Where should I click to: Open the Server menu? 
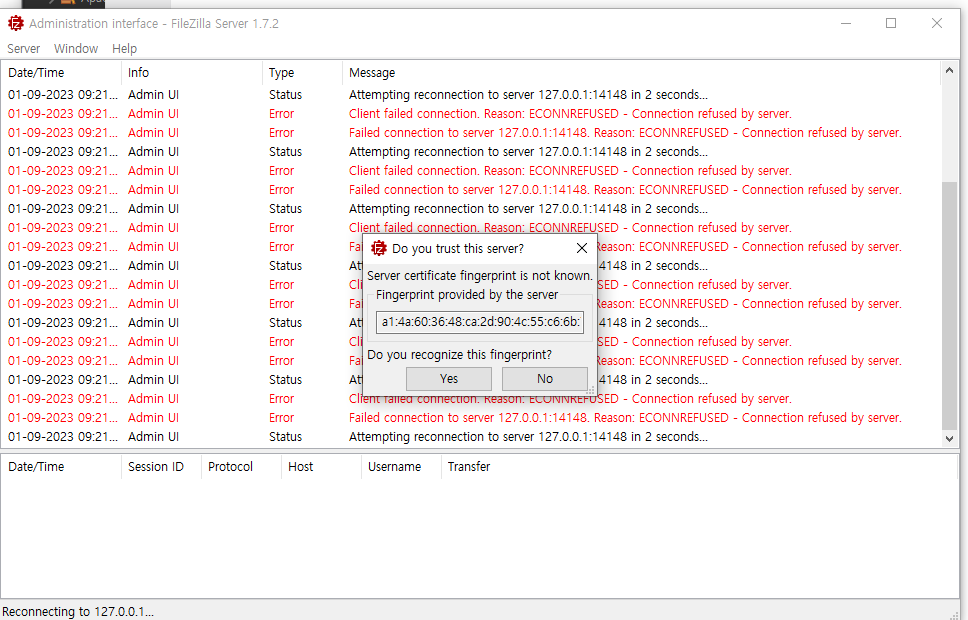[x=23, y=48]
